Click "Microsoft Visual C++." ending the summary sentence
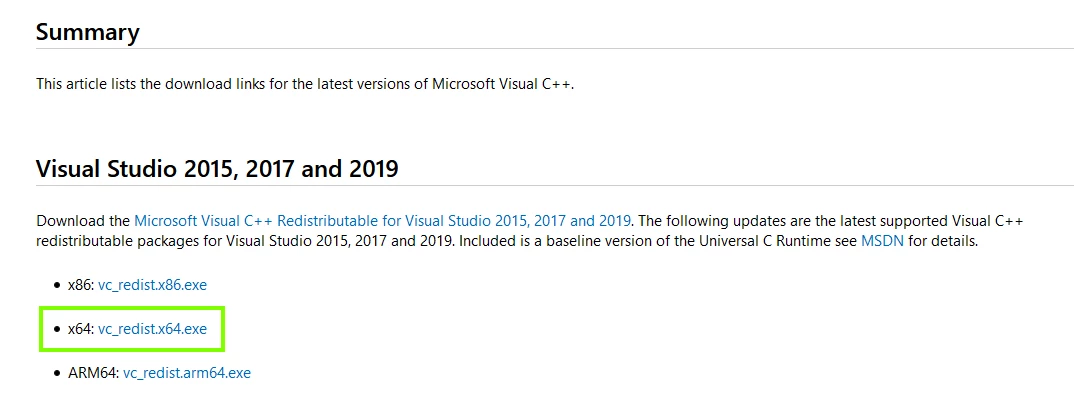The height and width of the screenshot is (401, 1074). (503, 84)
